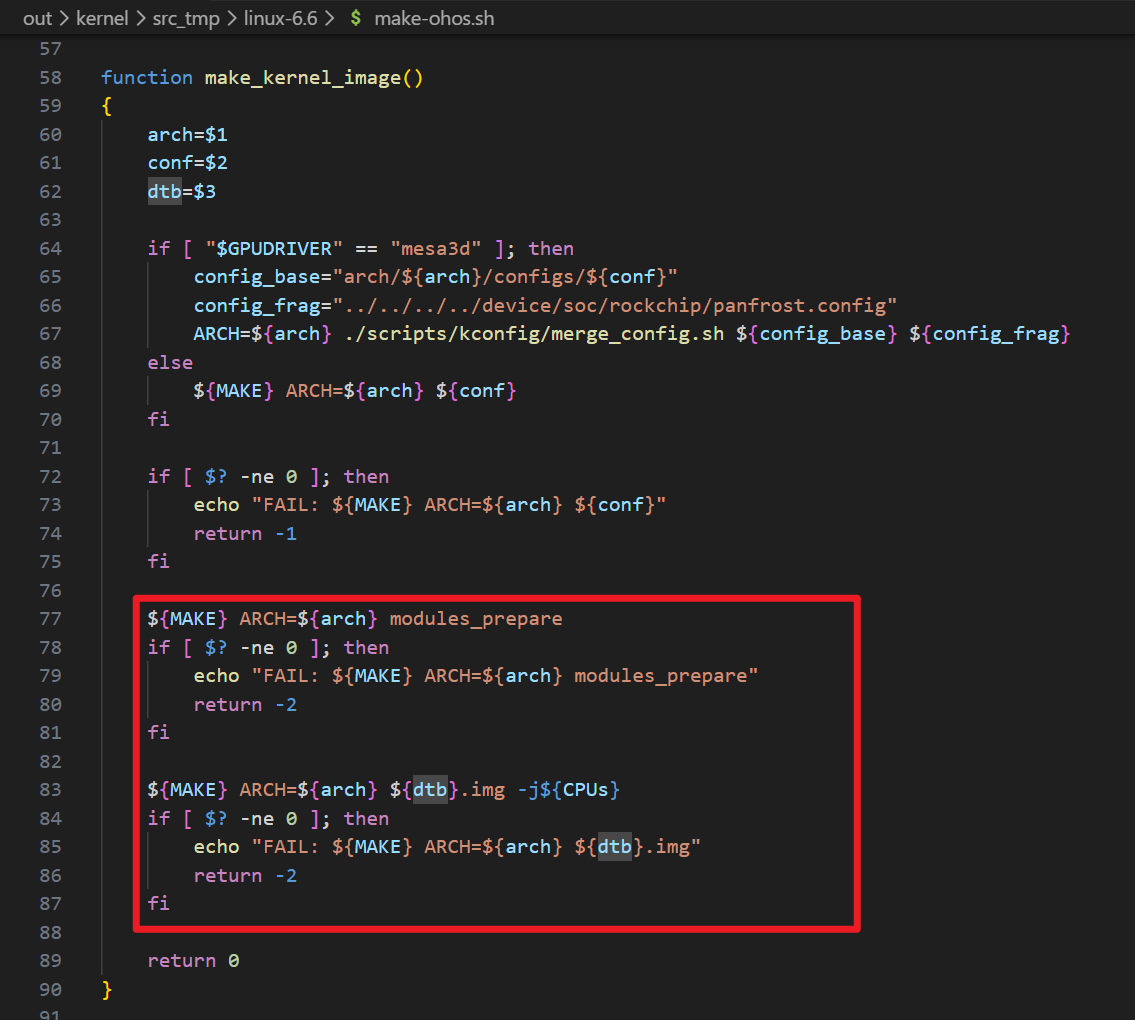Click the chevron after linux-6.6 breadcrumb
Viewport: 1135px width, 1020px height.
click(x=329, y=18)
